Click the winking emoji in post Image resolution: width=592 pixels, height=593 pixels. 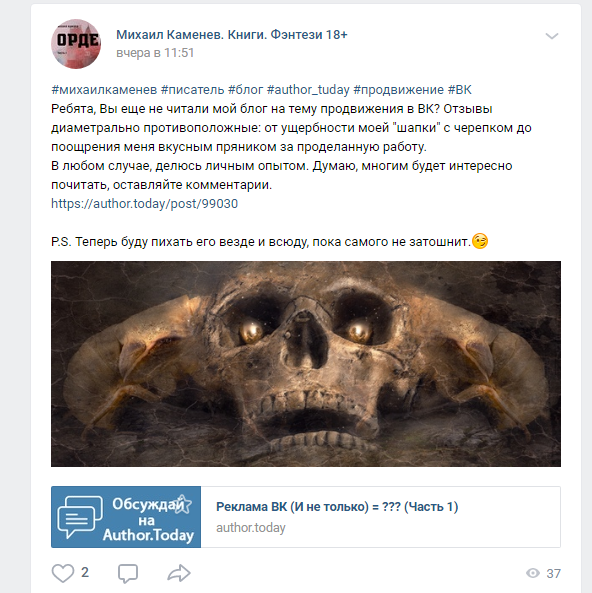pyautogui.click(x=480, y=241)
